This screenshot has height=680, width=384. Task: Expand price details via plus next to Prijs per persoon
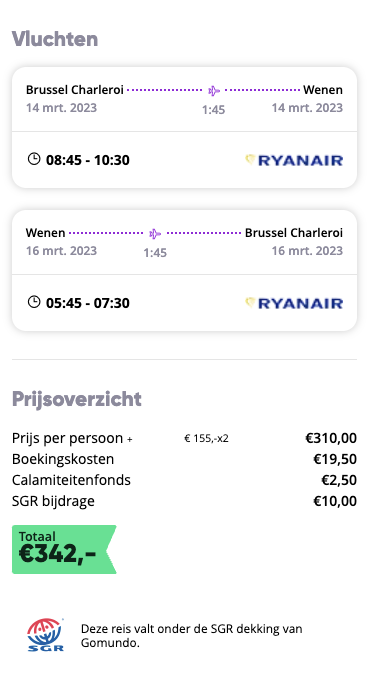tap(130, 439)
